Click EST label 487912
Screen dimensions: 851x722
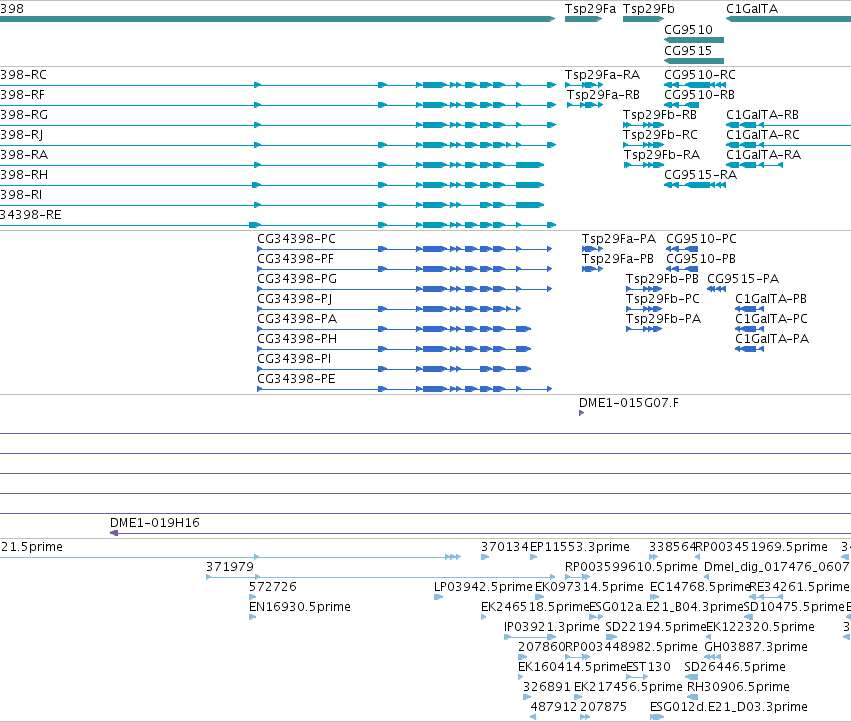554,707
